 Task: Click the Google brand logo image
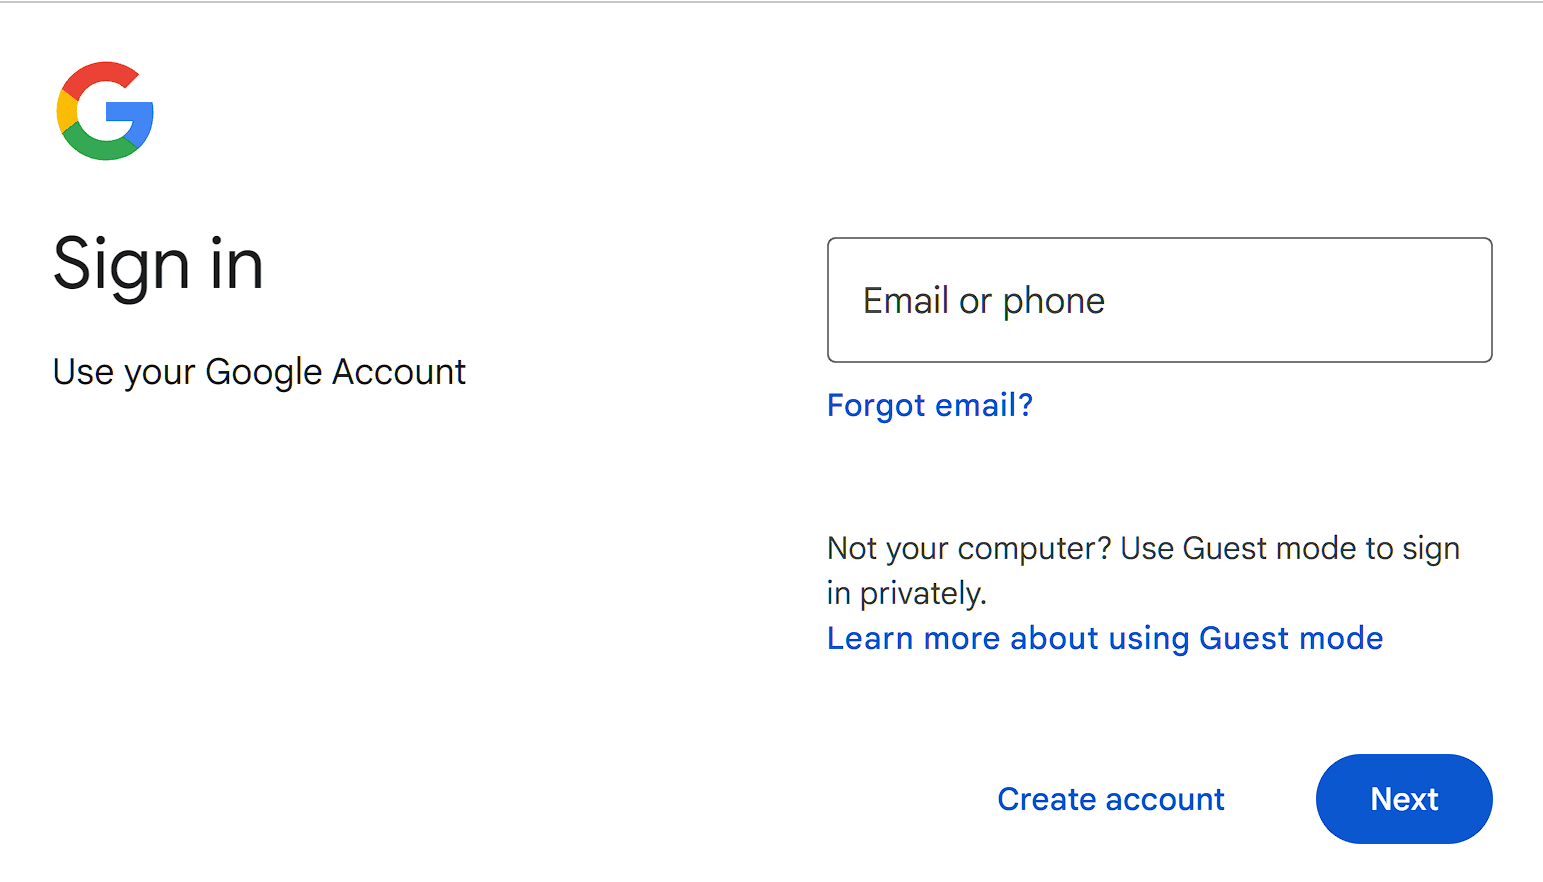tap(105, 111)
